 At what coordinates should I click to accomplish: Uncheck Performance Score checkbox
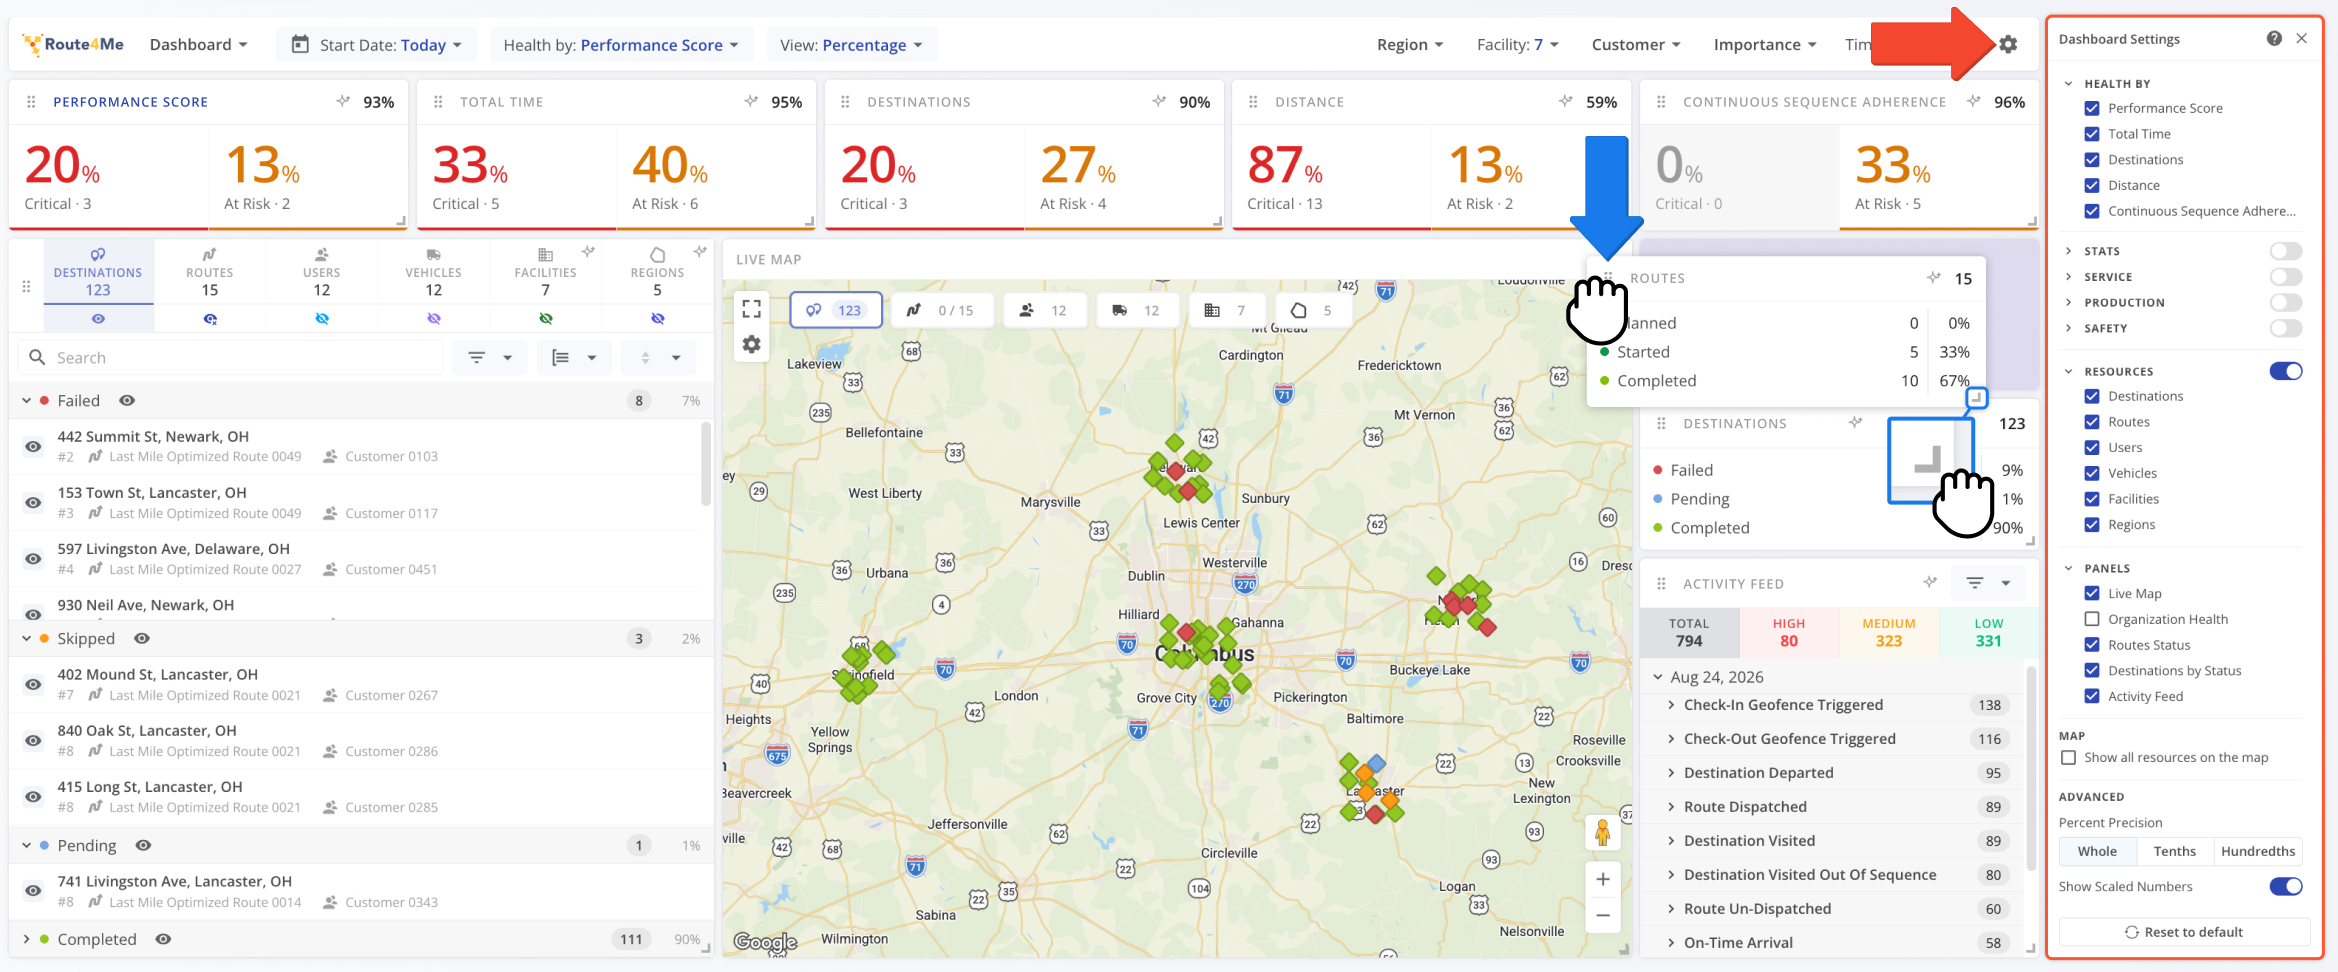point(2091,108)
